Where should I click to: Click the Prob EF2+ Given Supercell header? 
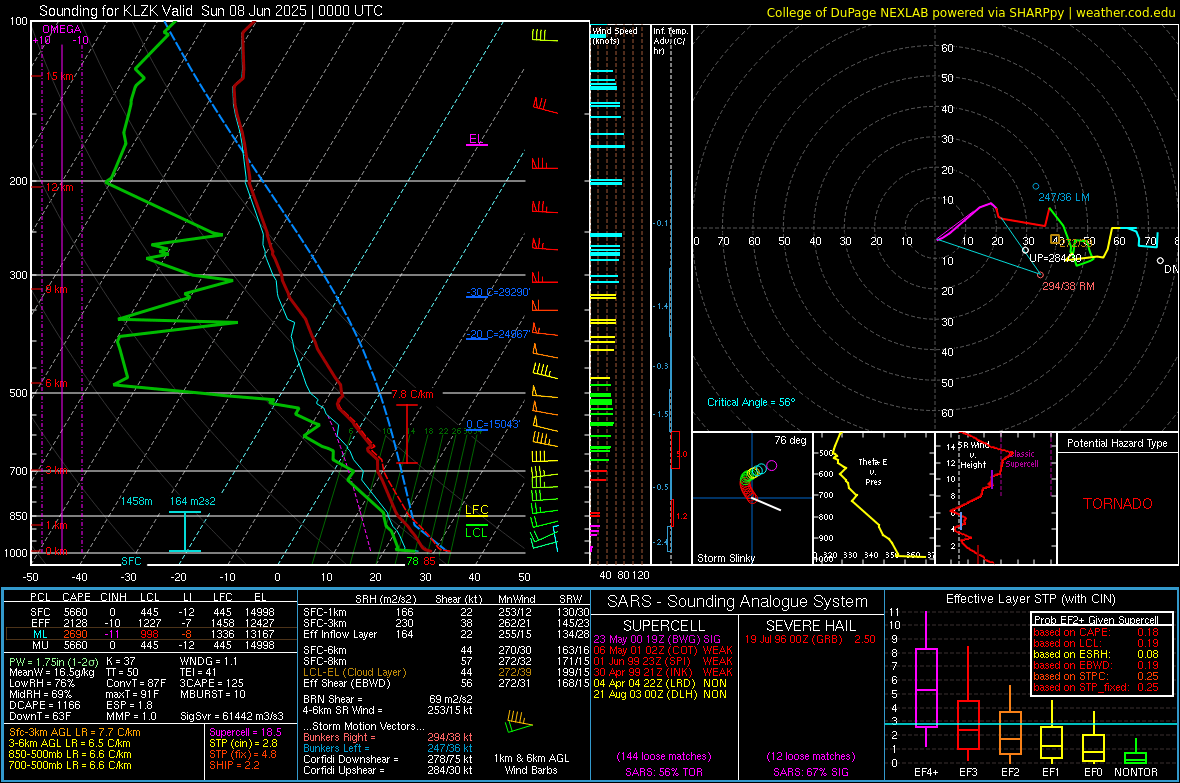(x=1096, y=620)
